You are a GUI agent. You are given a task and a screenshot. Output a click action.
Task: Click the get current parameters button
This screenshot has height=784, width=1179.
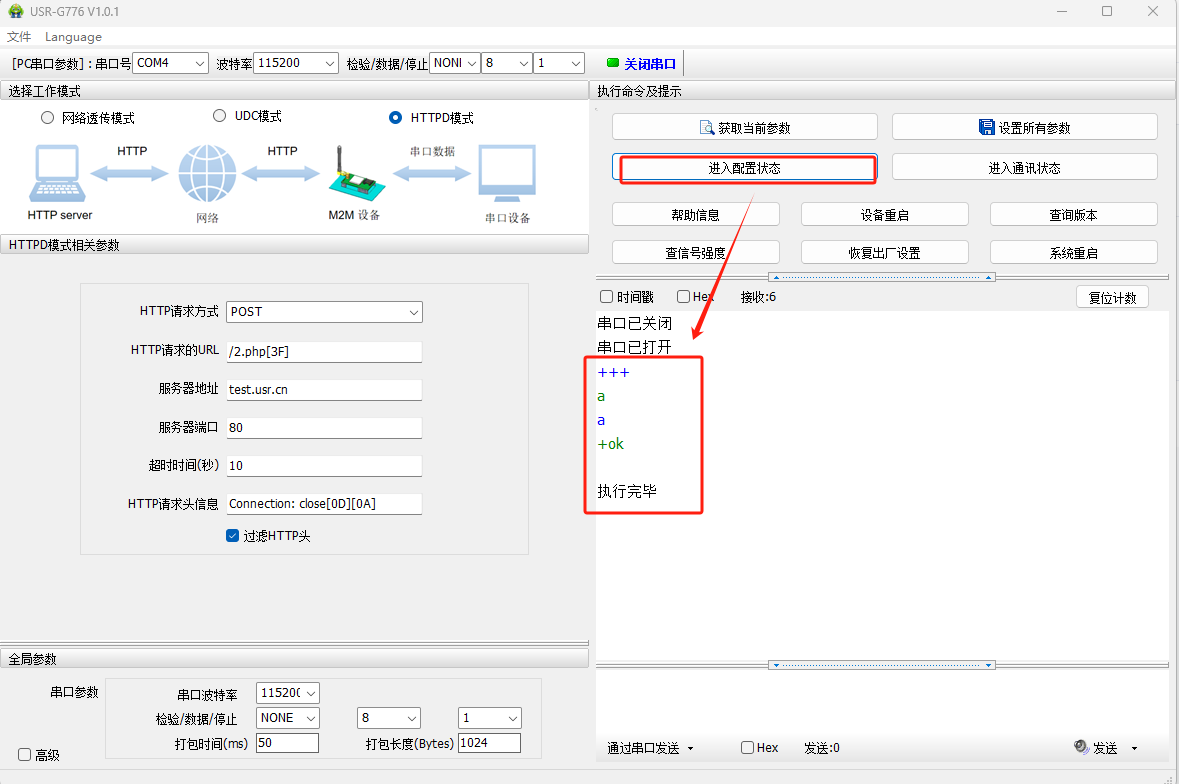click(x=744, y=128)
